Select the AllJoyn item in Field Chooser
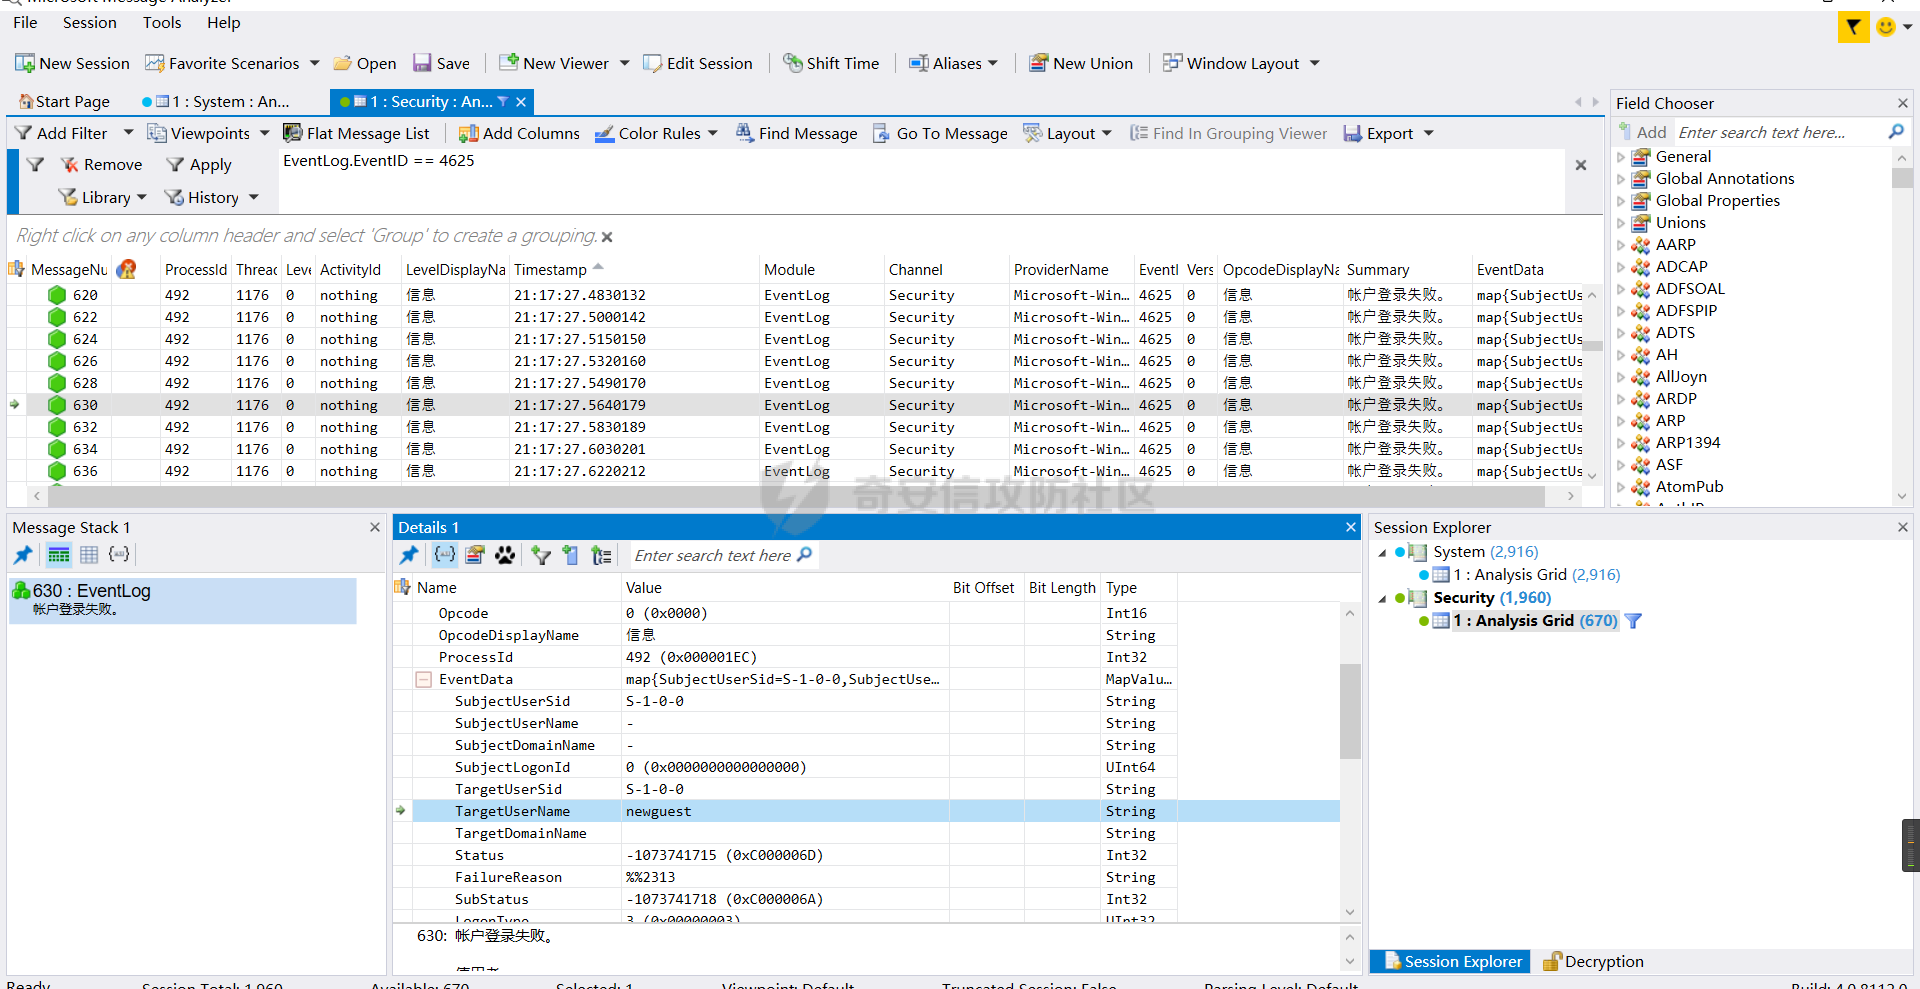Image resolution: width=1920 pixels, height=989 pixels. tap(1681, 377)
